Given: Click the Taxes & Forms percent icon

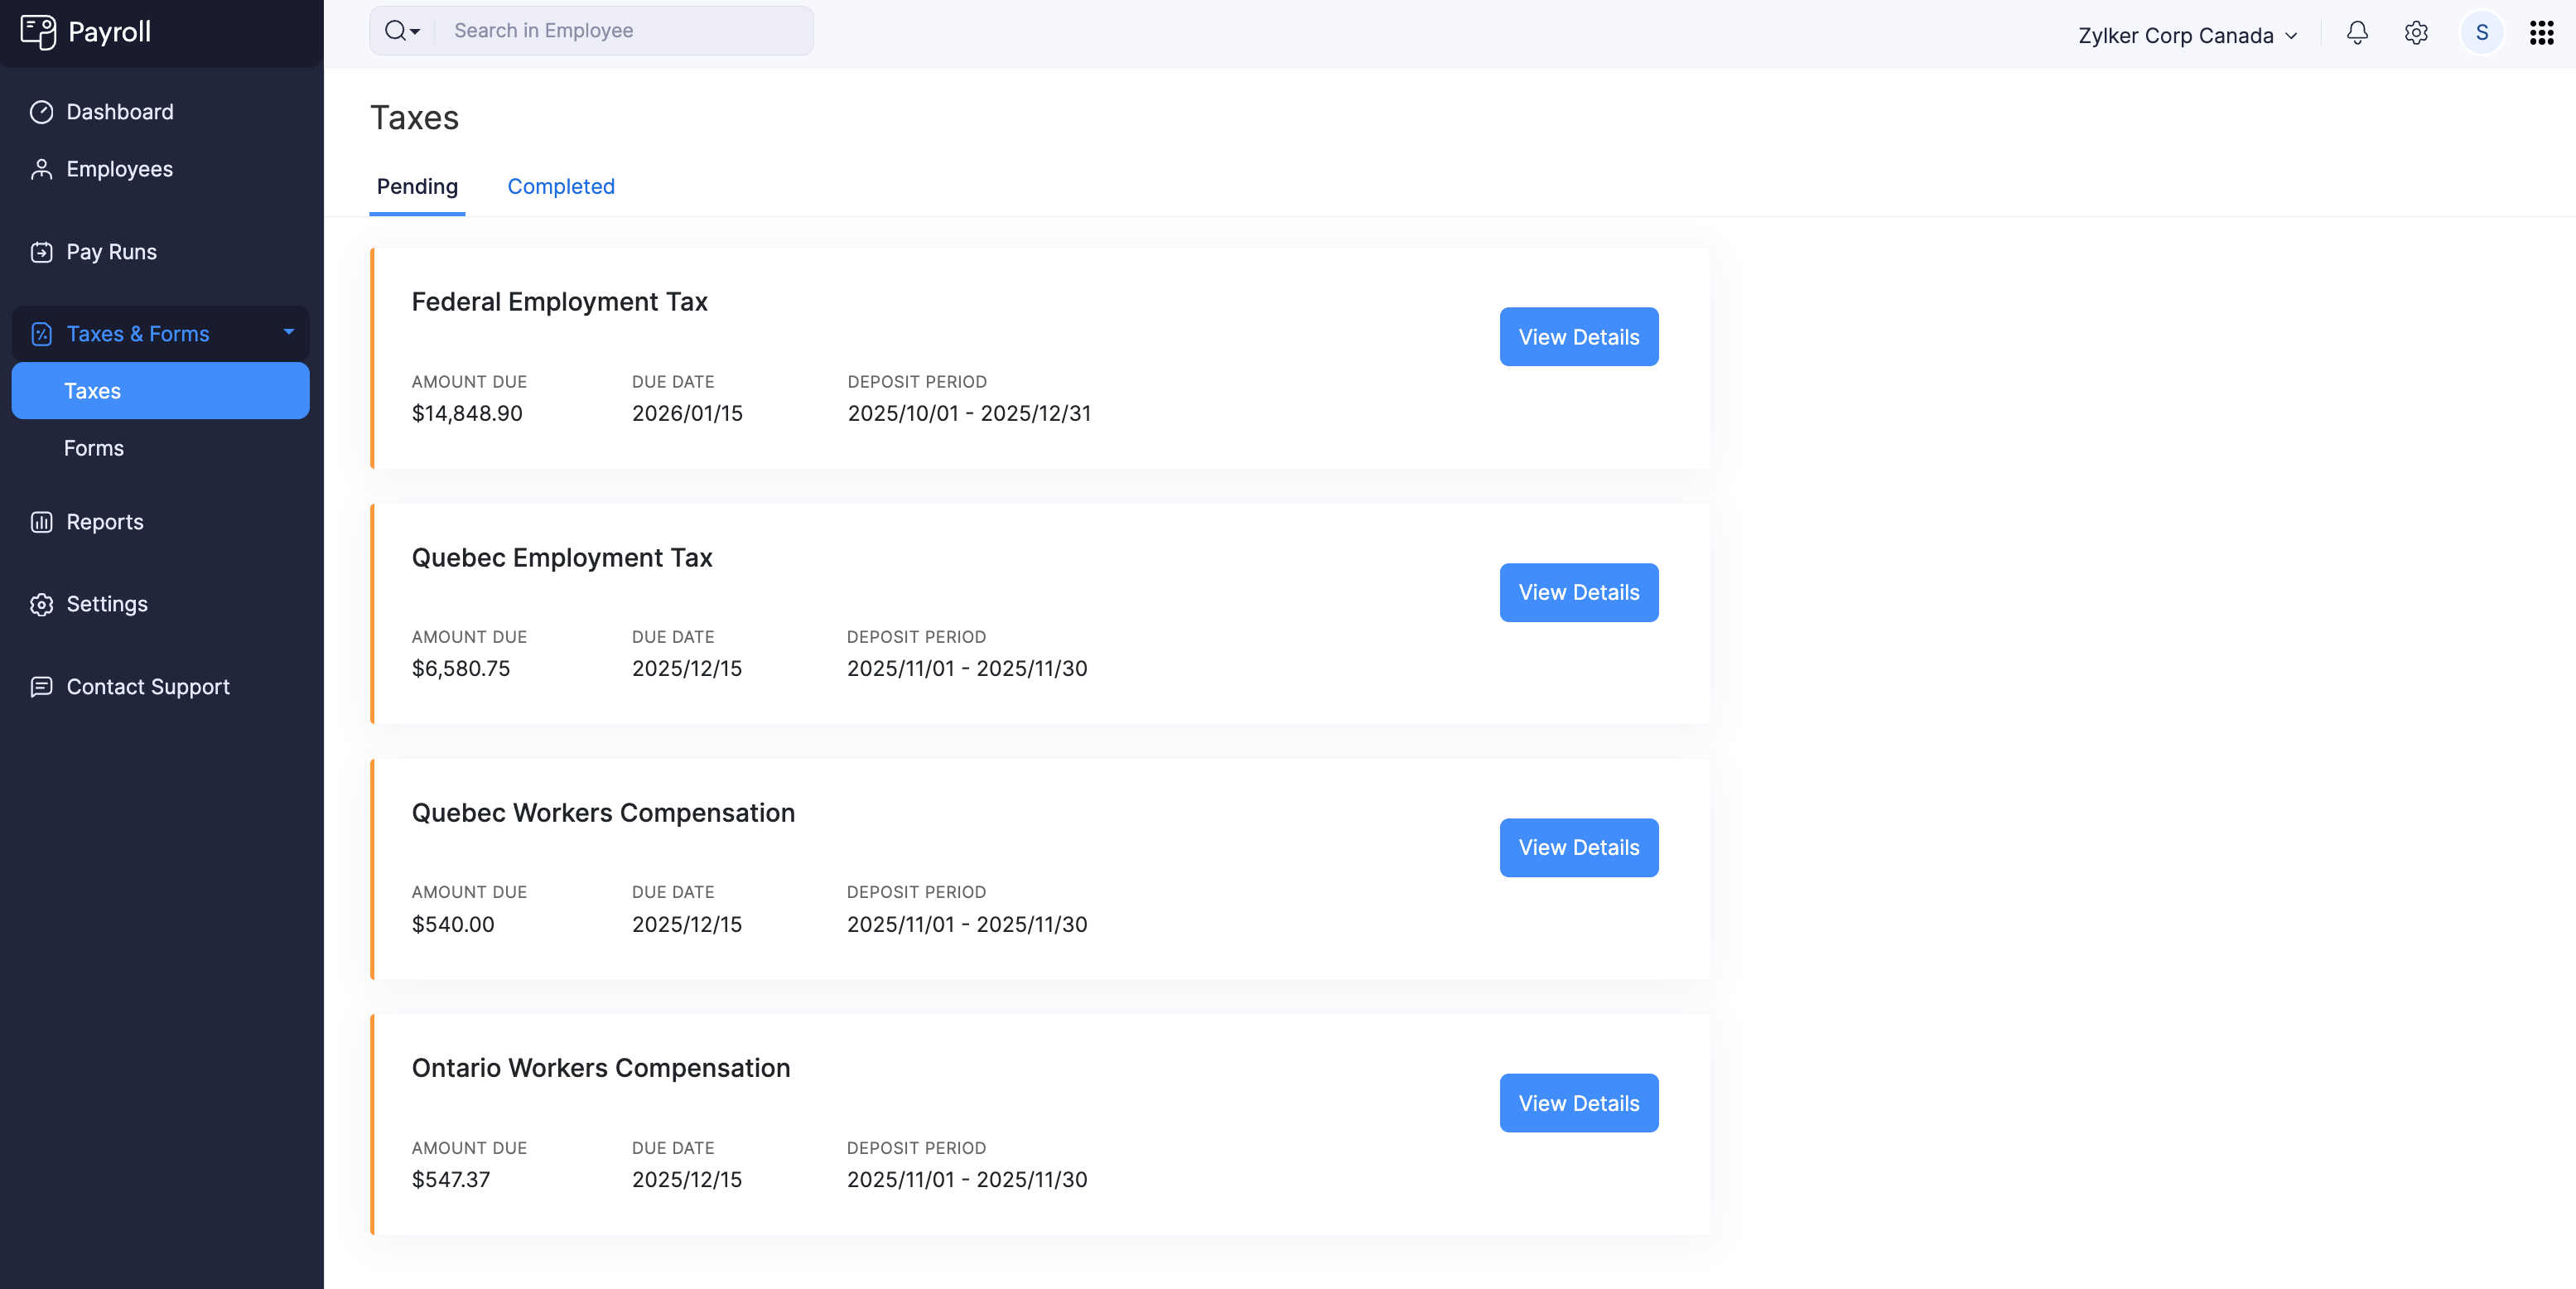Looking at the screenshot, I should 41,333.
